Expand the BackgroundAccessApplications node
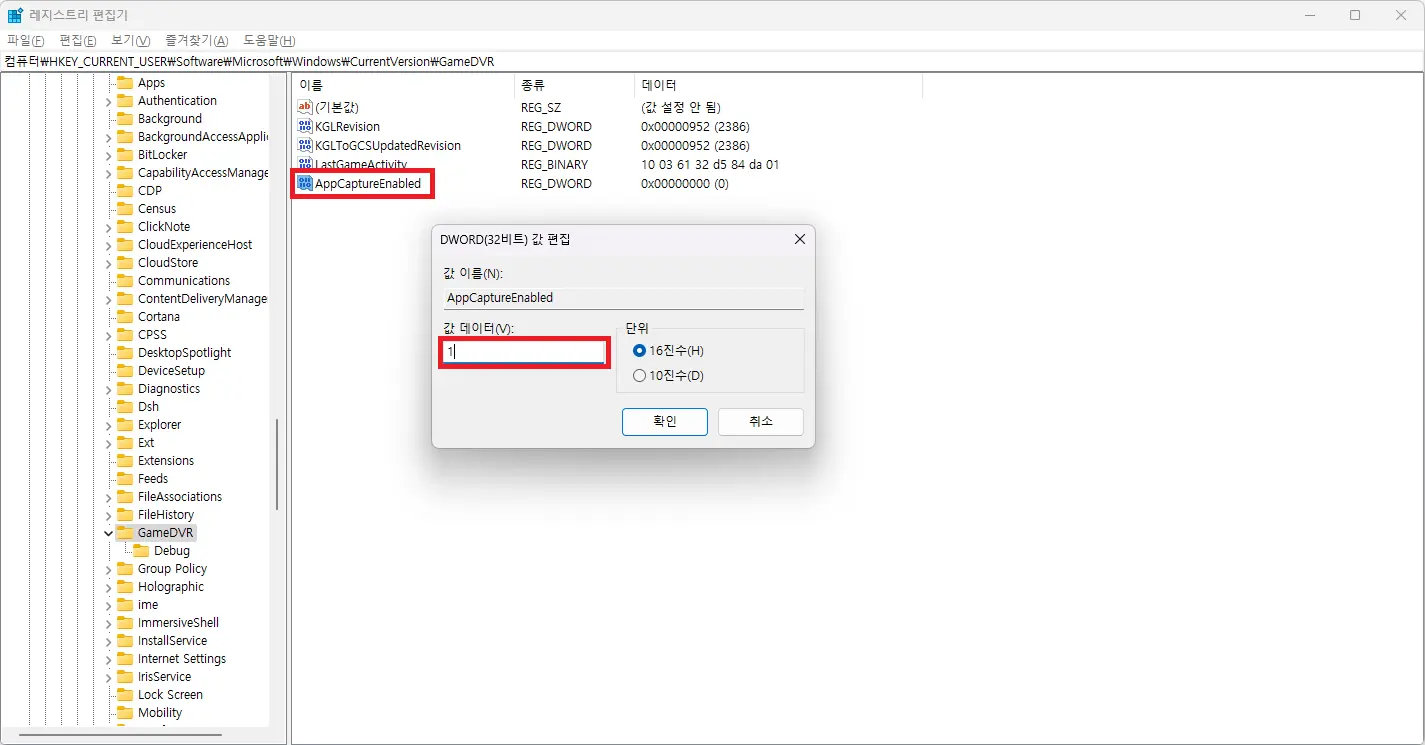The height and width of the screenshot is (745, 1425). 109,137
